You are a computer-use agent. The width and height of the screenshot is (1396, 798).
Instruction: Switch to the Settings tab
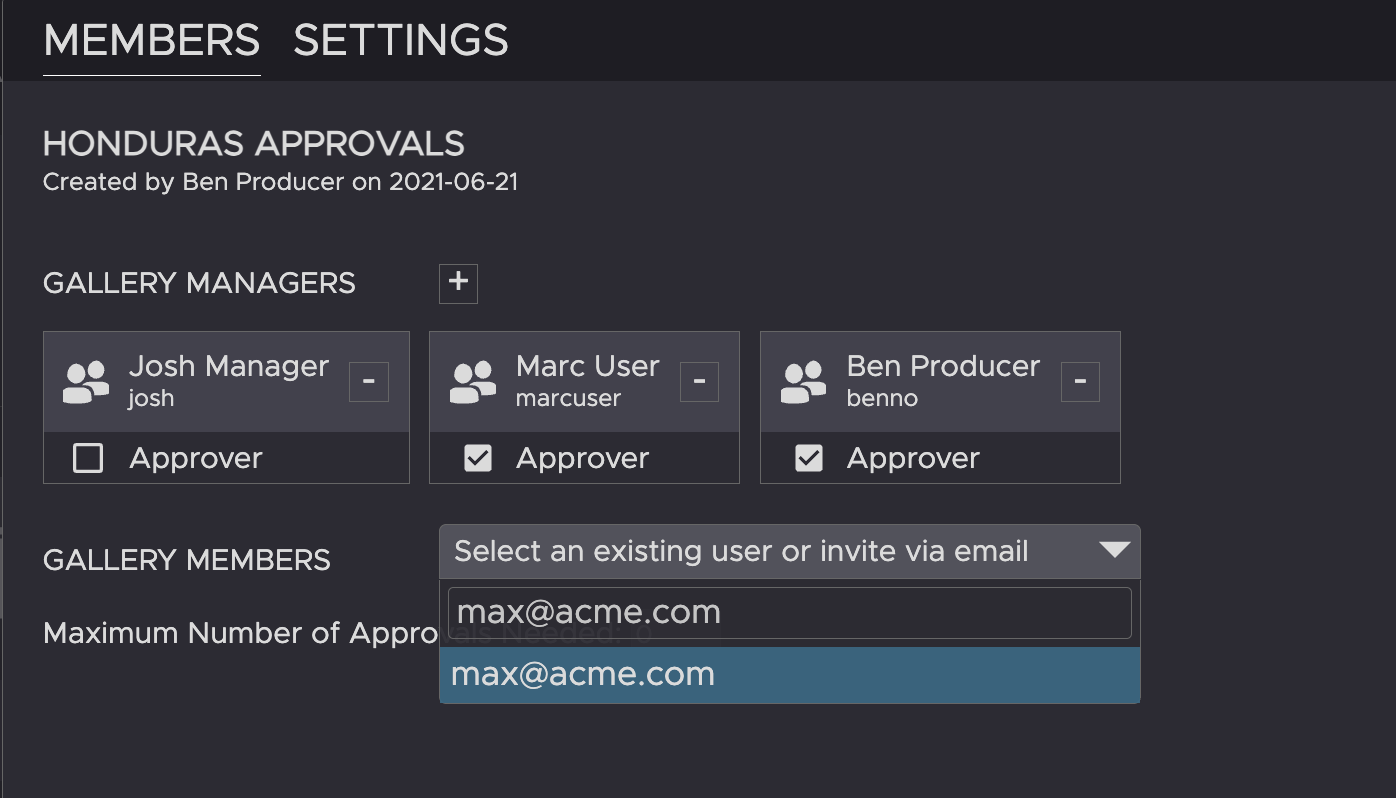401,41
